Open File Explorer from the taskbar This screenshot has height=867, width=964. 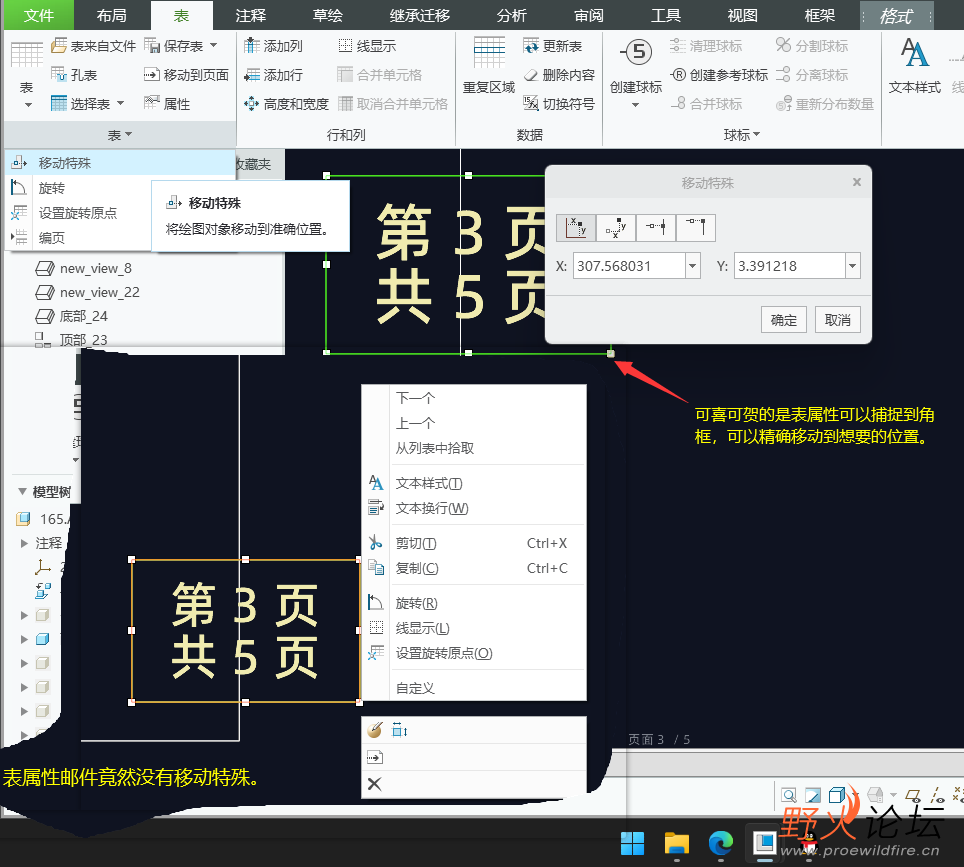click(677, 843)
